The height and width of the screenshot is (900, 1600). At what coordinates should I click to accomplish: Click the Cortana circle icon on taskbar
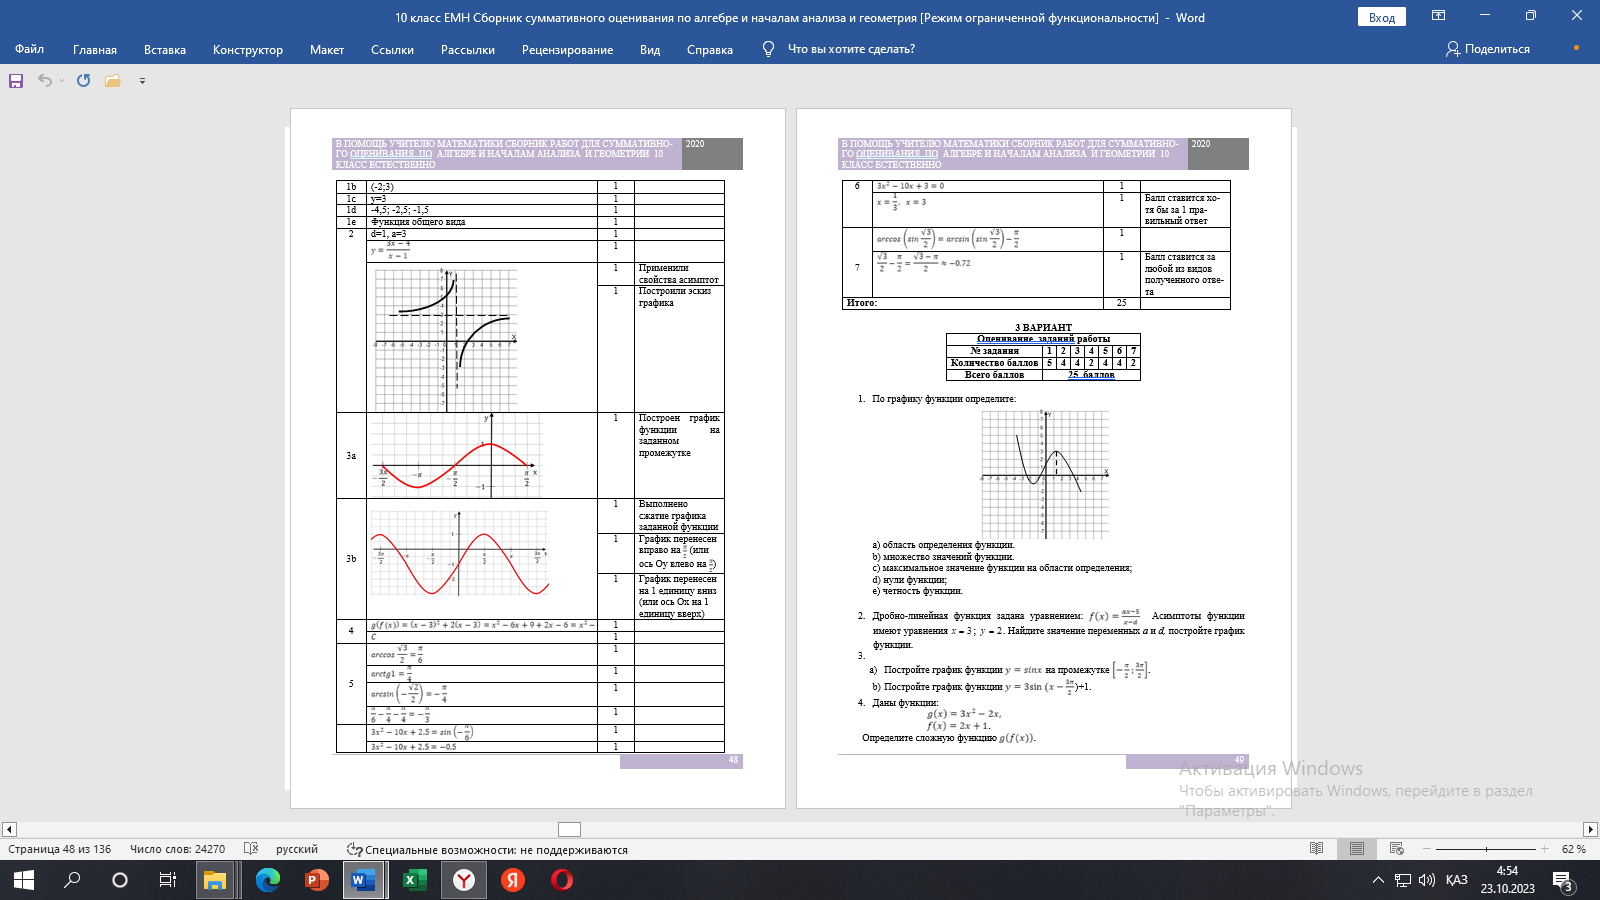(120, 880)
